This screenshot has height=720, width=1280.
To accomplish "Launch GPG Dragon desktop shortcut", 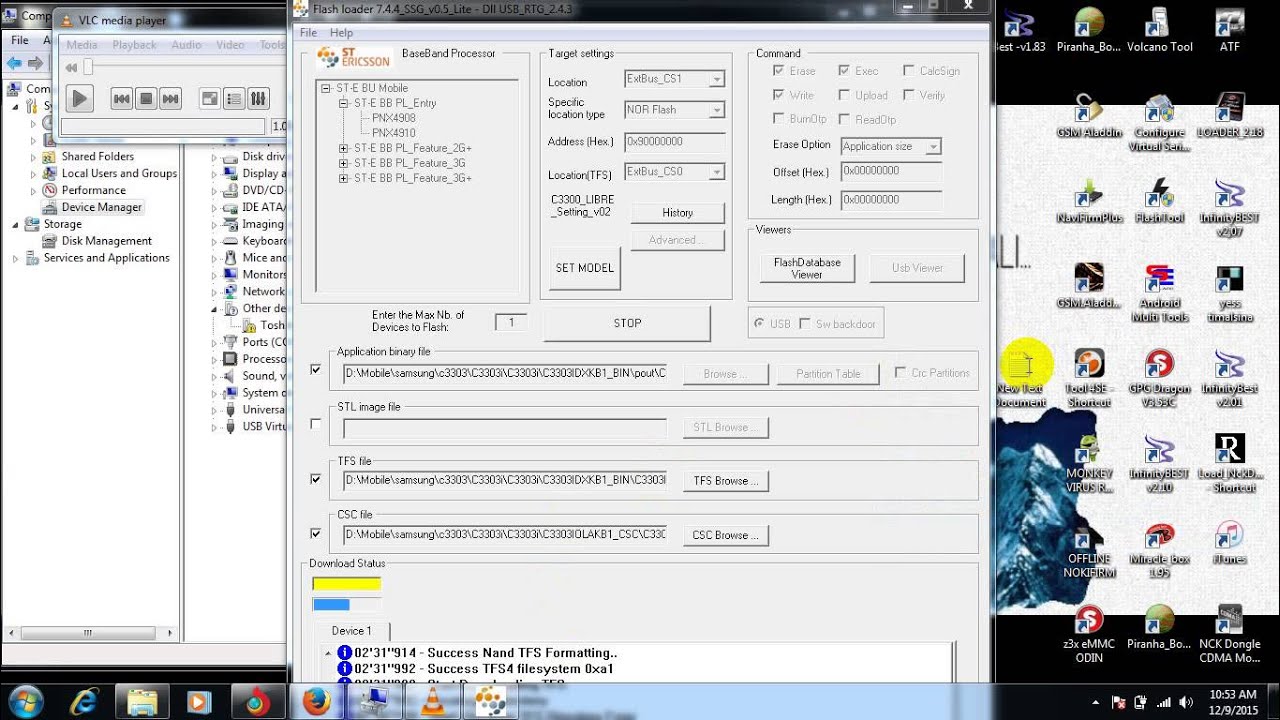I will (1159, 378).
